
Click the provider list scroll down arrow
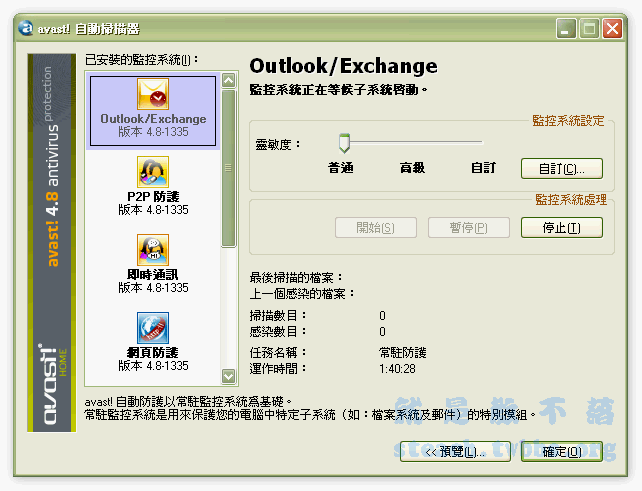tap(228, 376)
